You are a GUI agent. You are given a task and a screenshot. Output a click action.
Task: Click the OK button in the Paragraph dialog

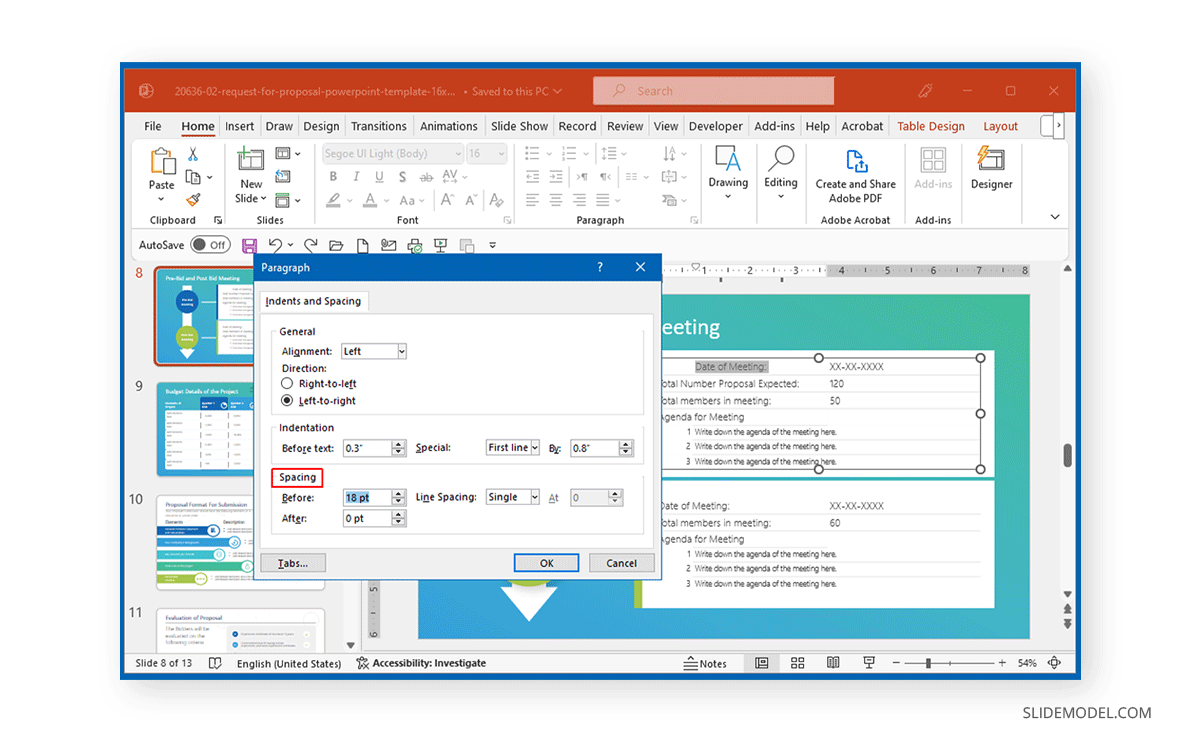(x=546, y=562)
